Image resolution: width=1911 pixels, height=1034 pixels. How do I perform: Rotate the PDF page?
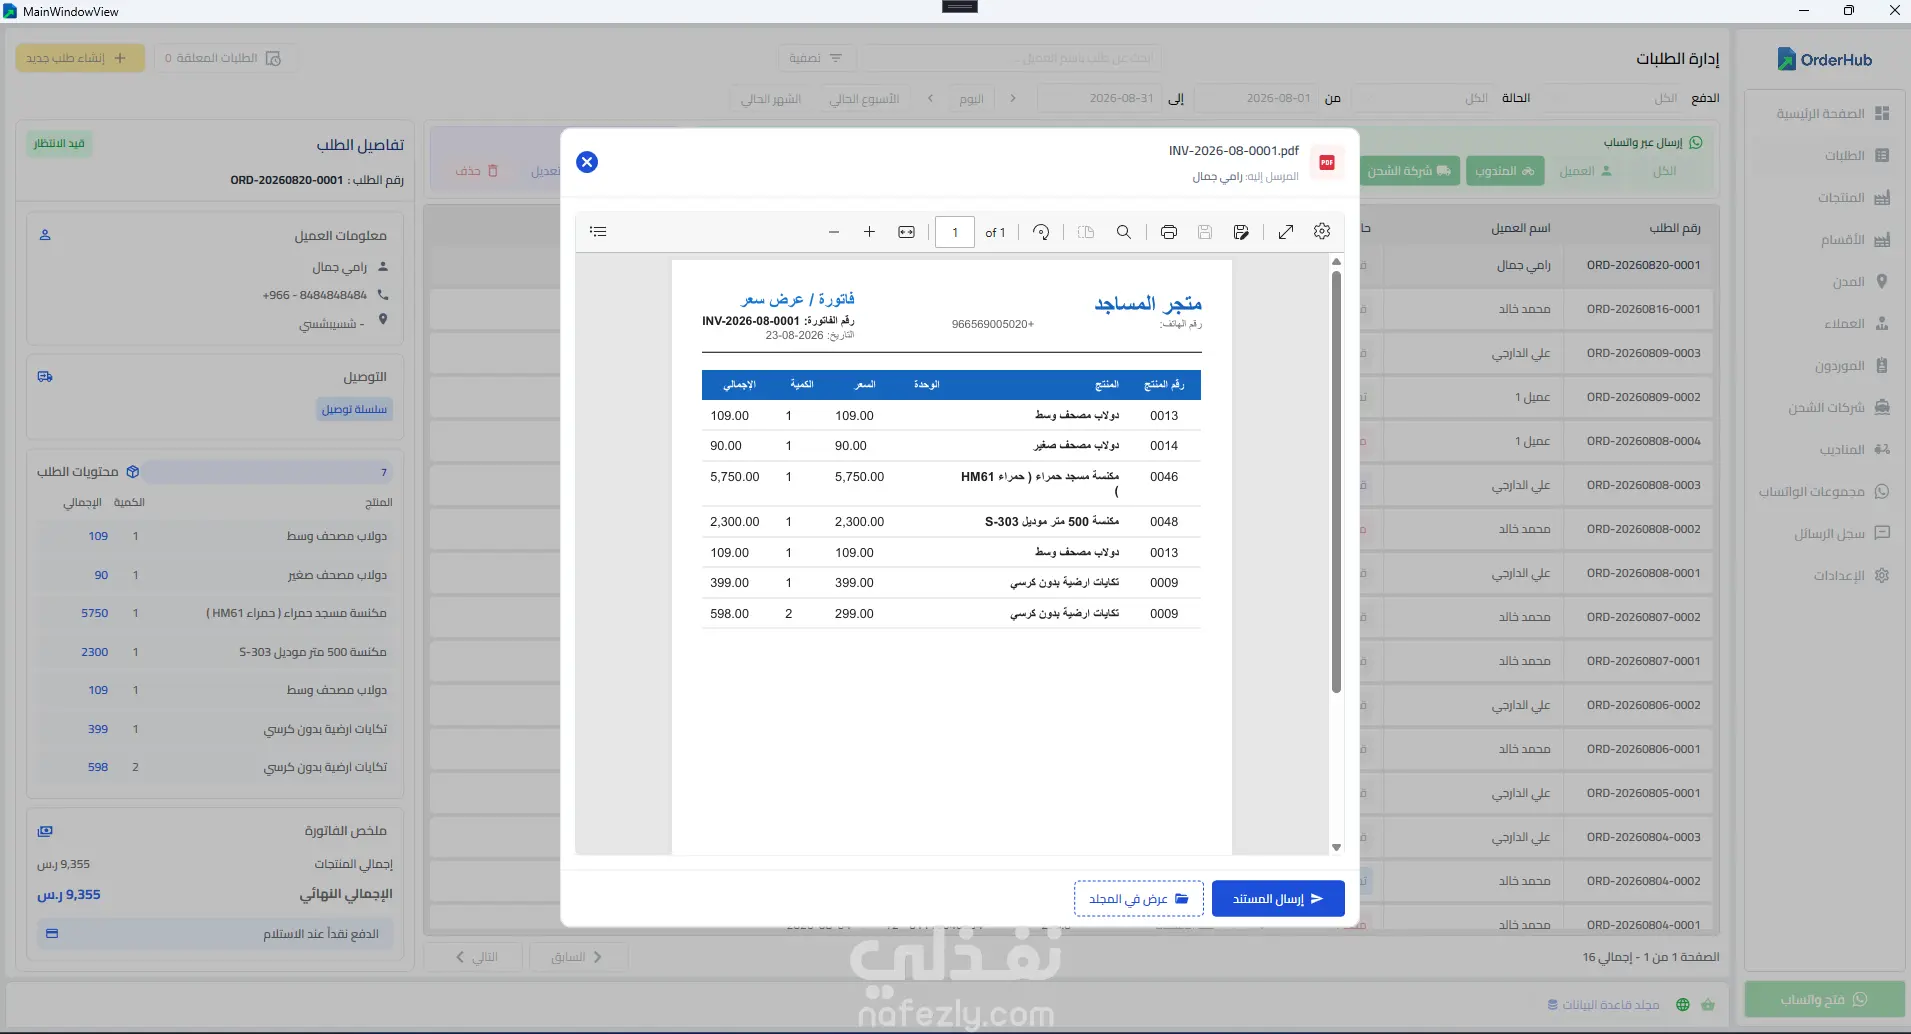click(x=1041, y=232)
